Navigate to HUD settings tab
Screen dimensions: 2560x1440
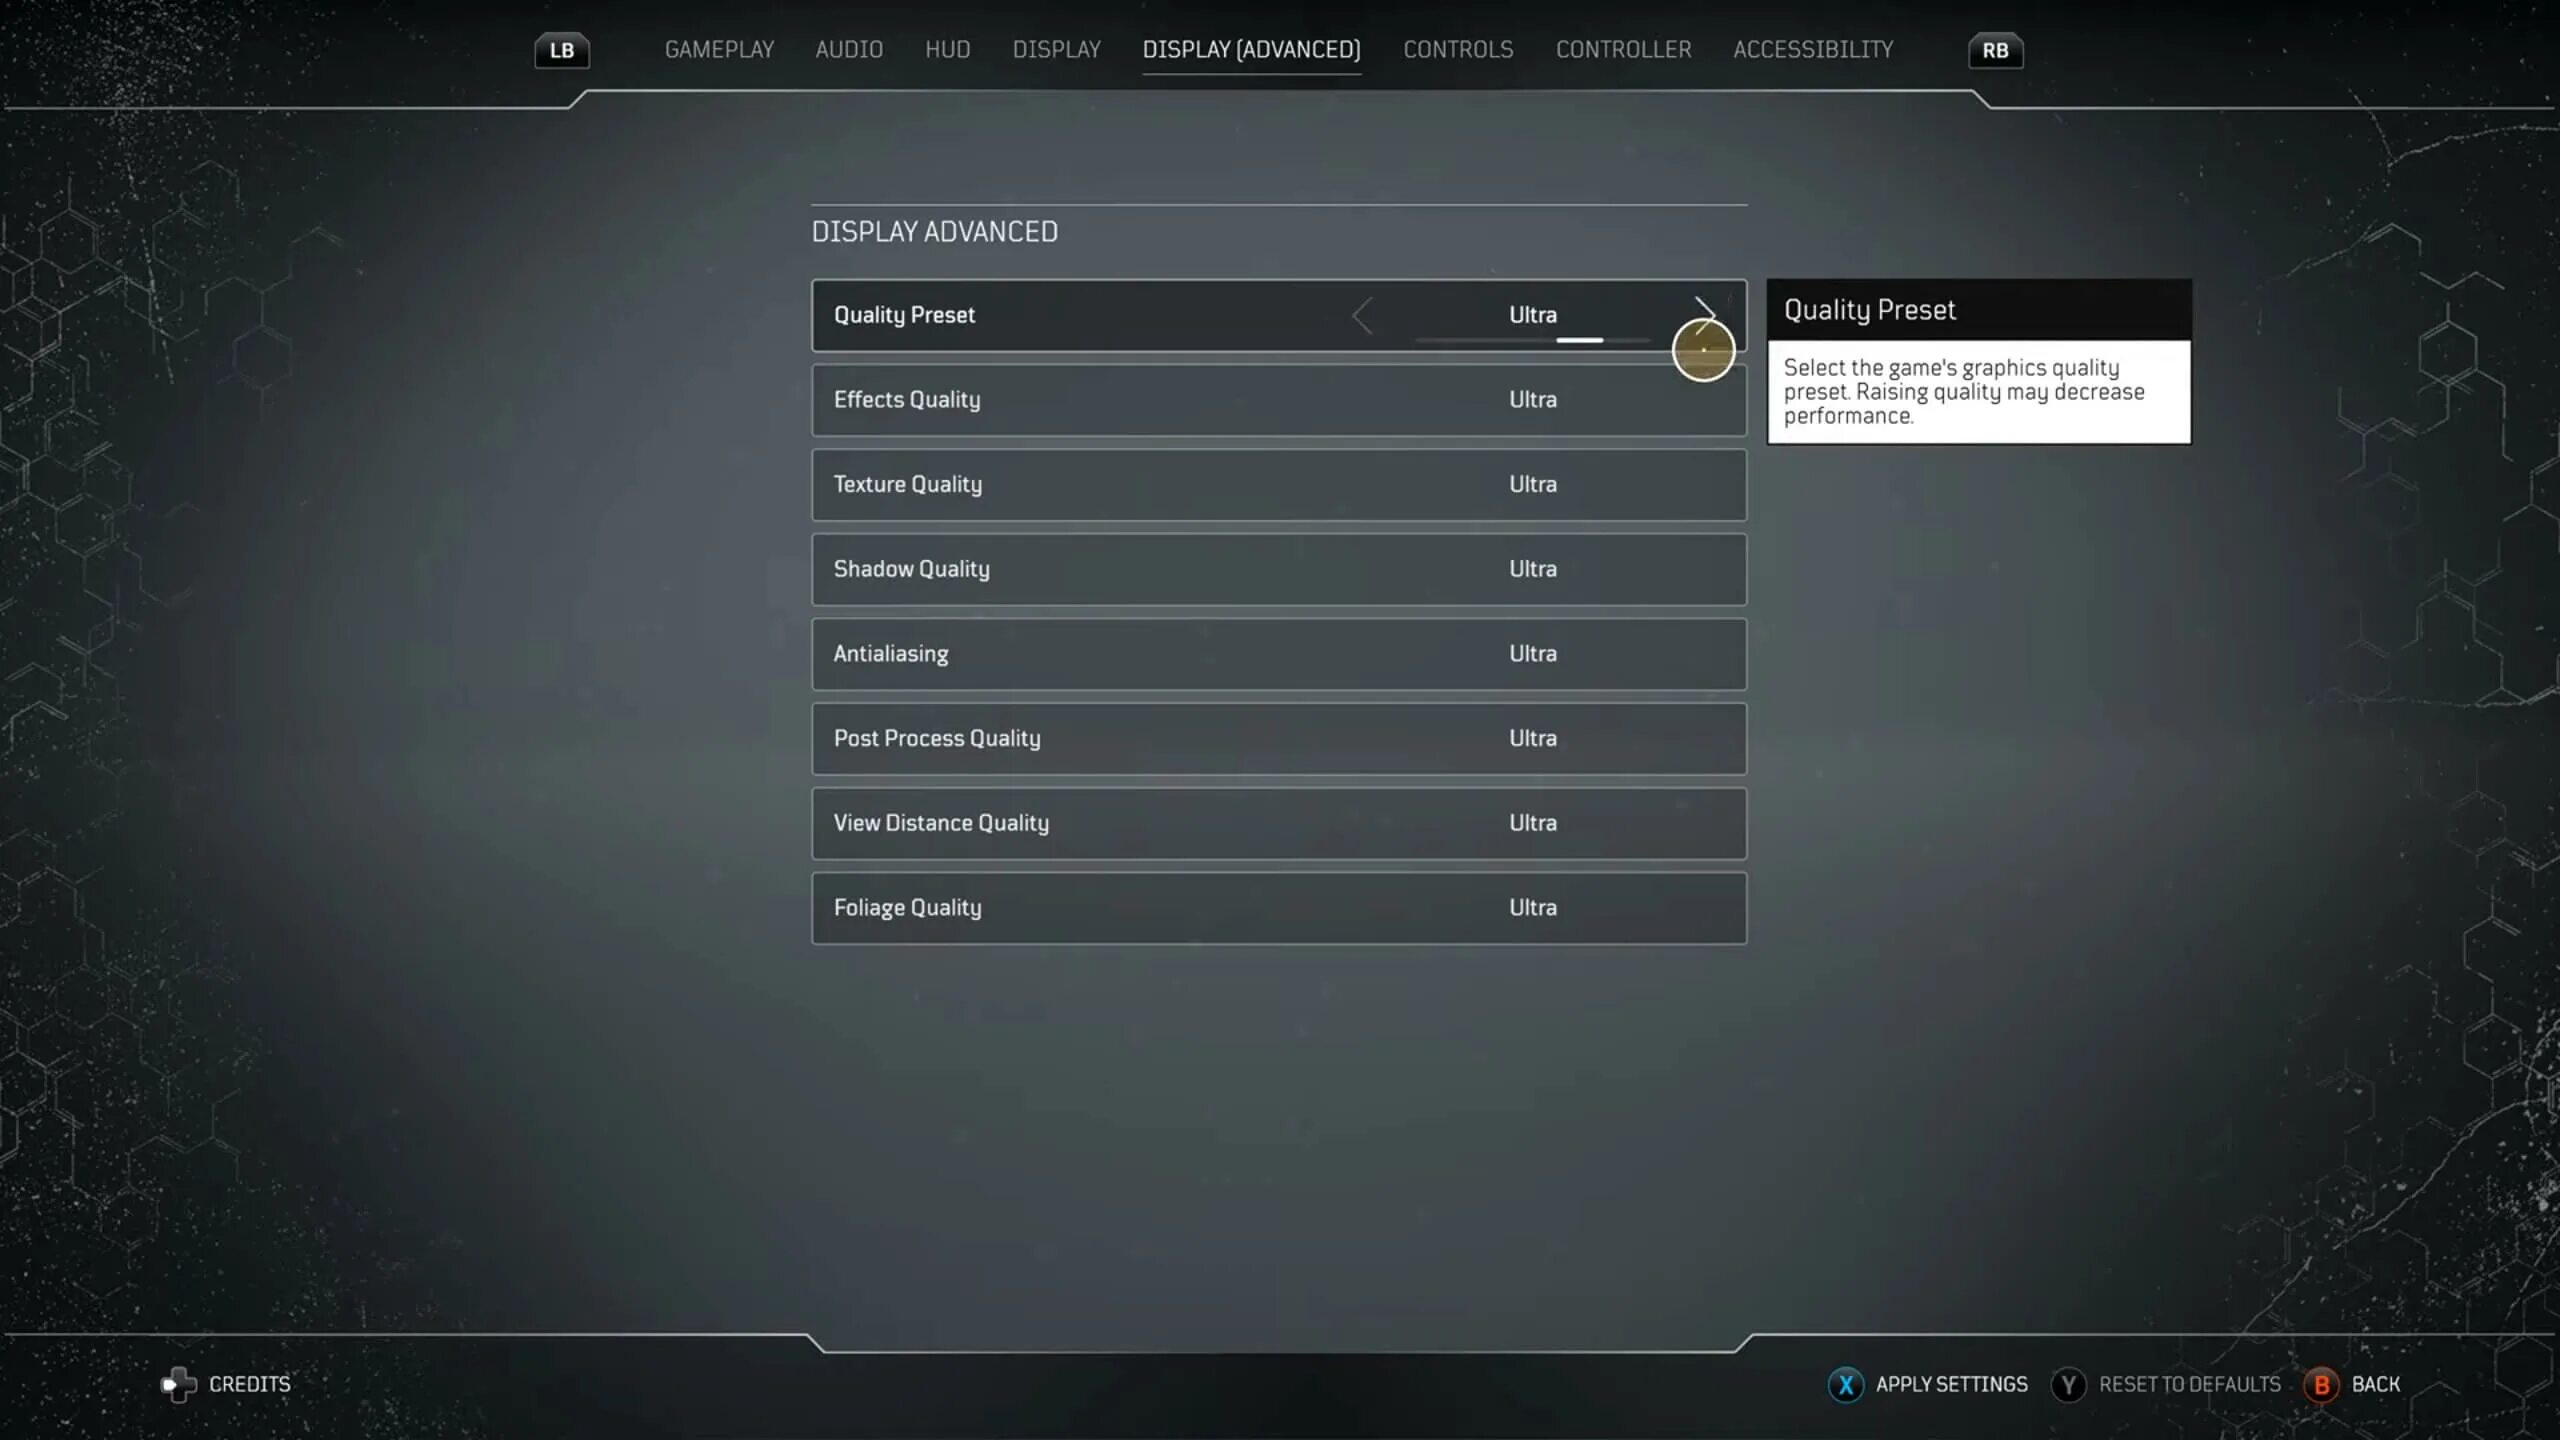[948, 49]
